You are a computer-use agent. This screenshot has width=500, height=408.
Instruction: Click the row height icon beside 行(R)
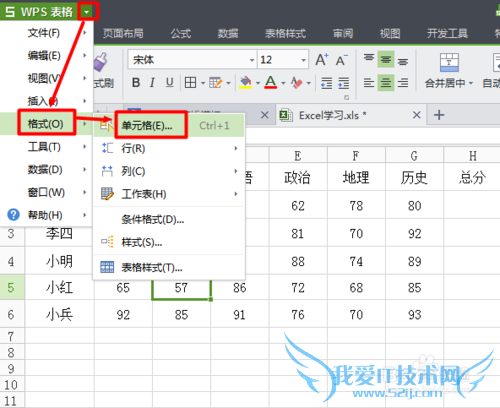(x=107, y=148)
